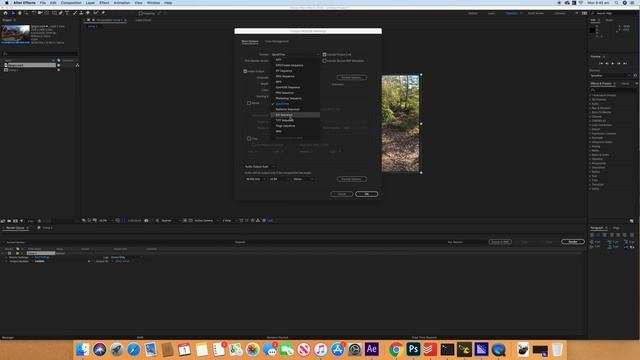Select the Brush tool

[75, 13]
